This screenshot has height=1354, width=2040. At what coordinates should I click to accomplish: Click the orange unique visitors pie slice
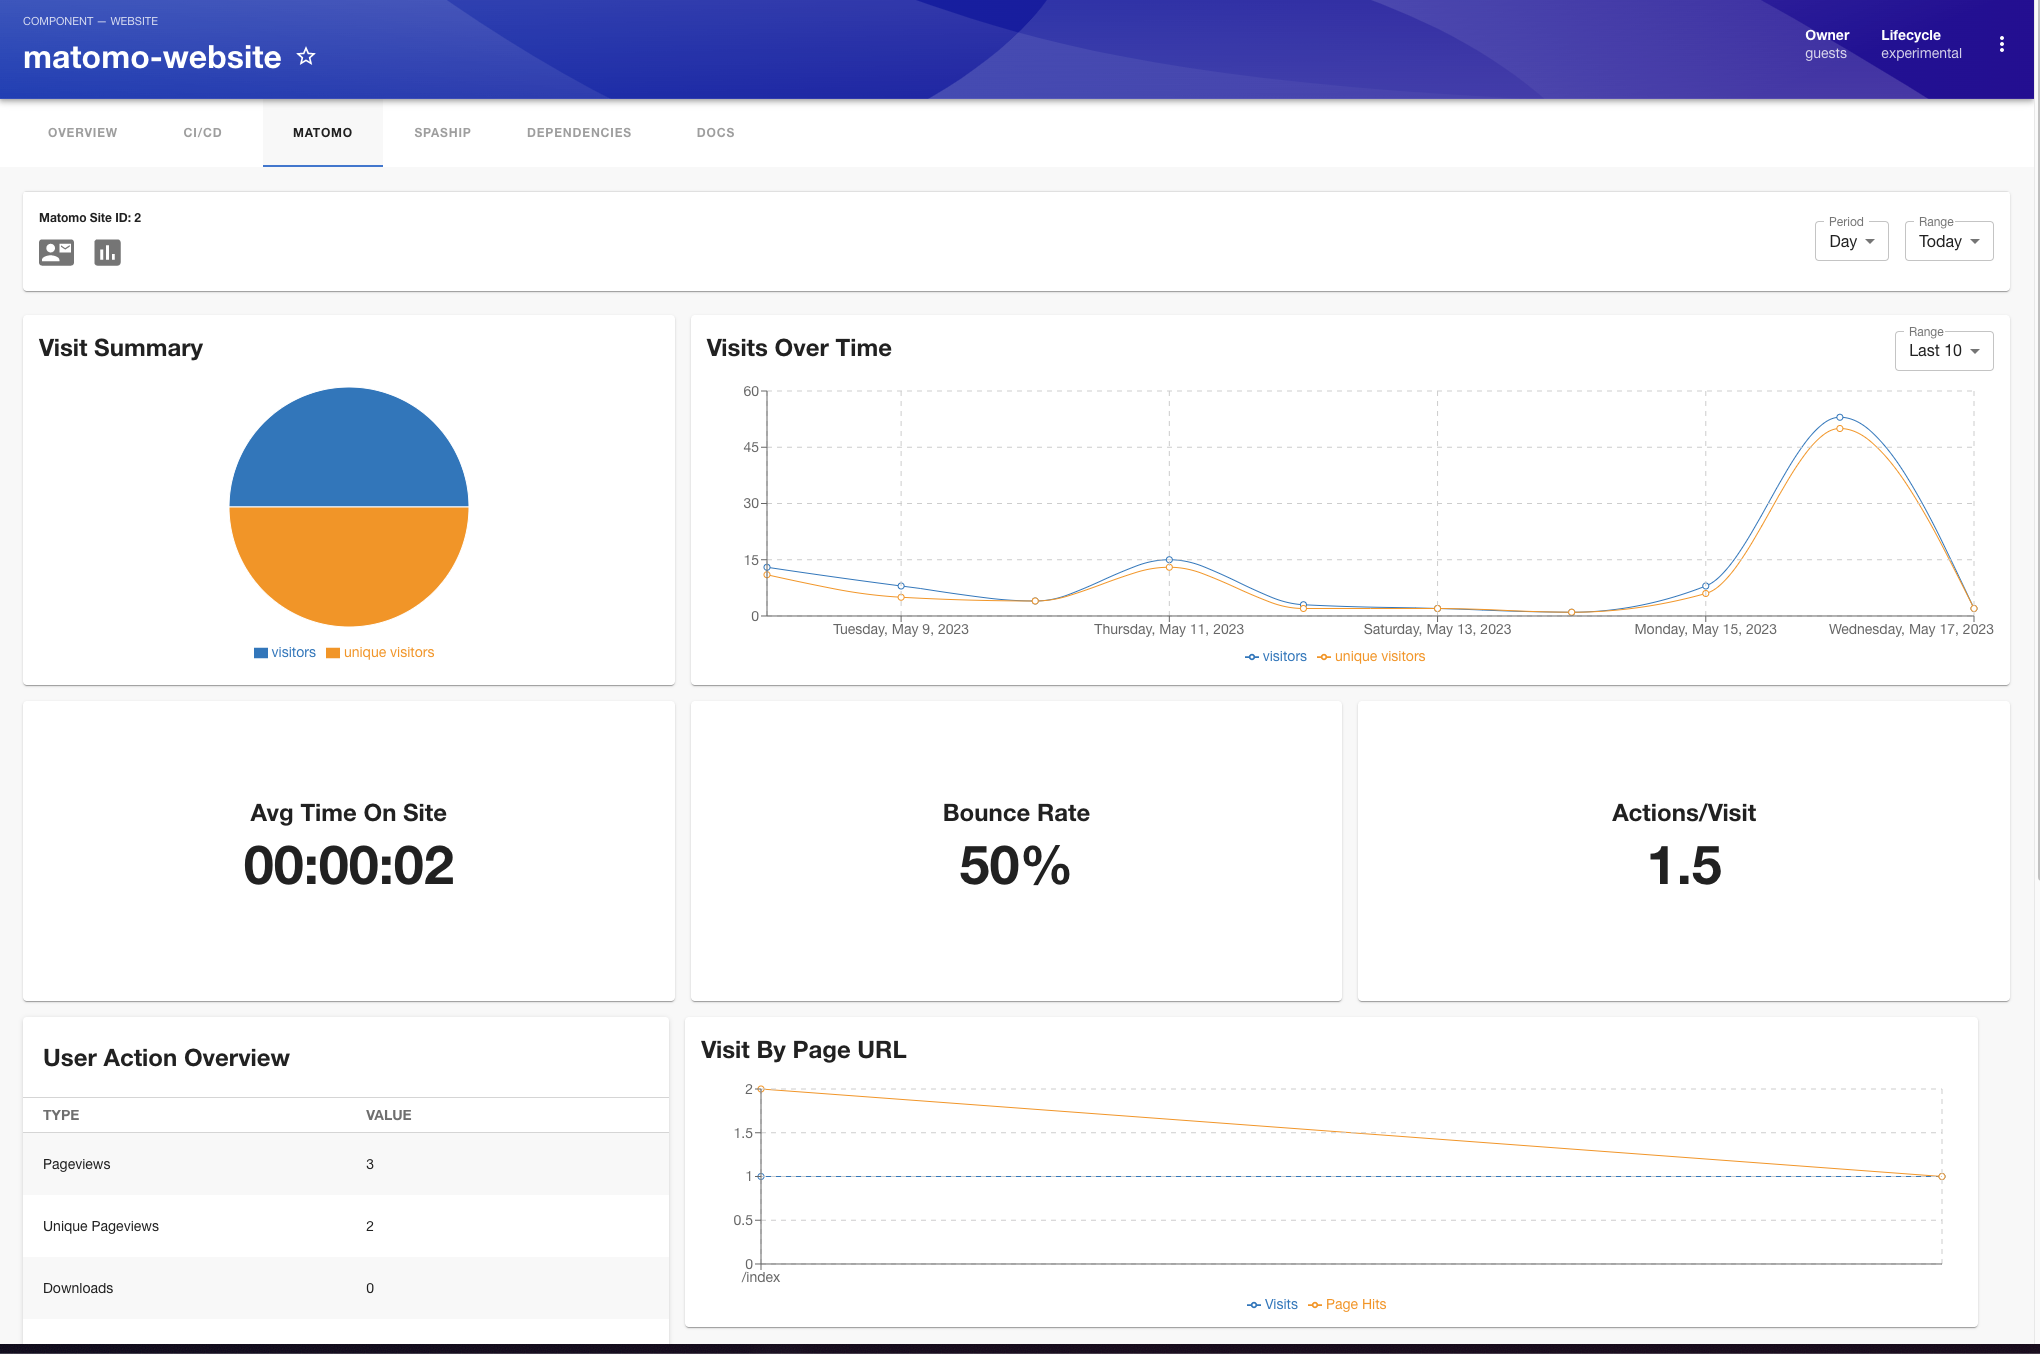point(349,565)
